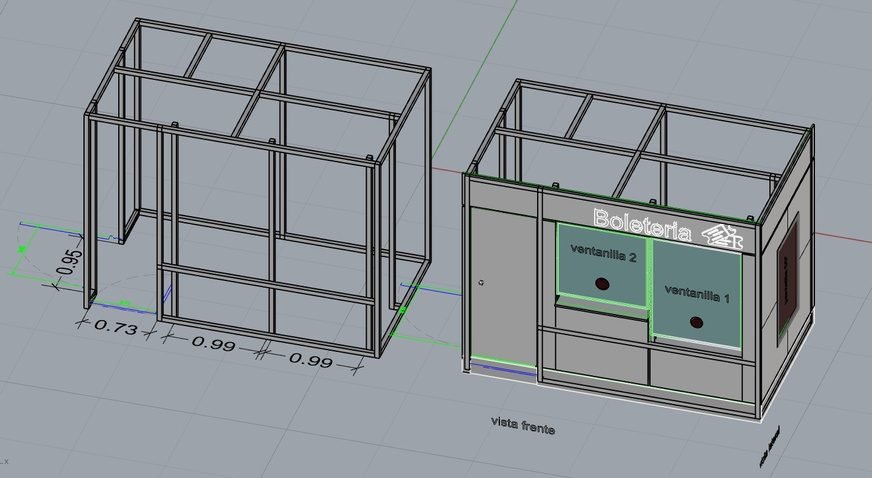
Task: Select the 0.73 dimension label
Action: 116,326
